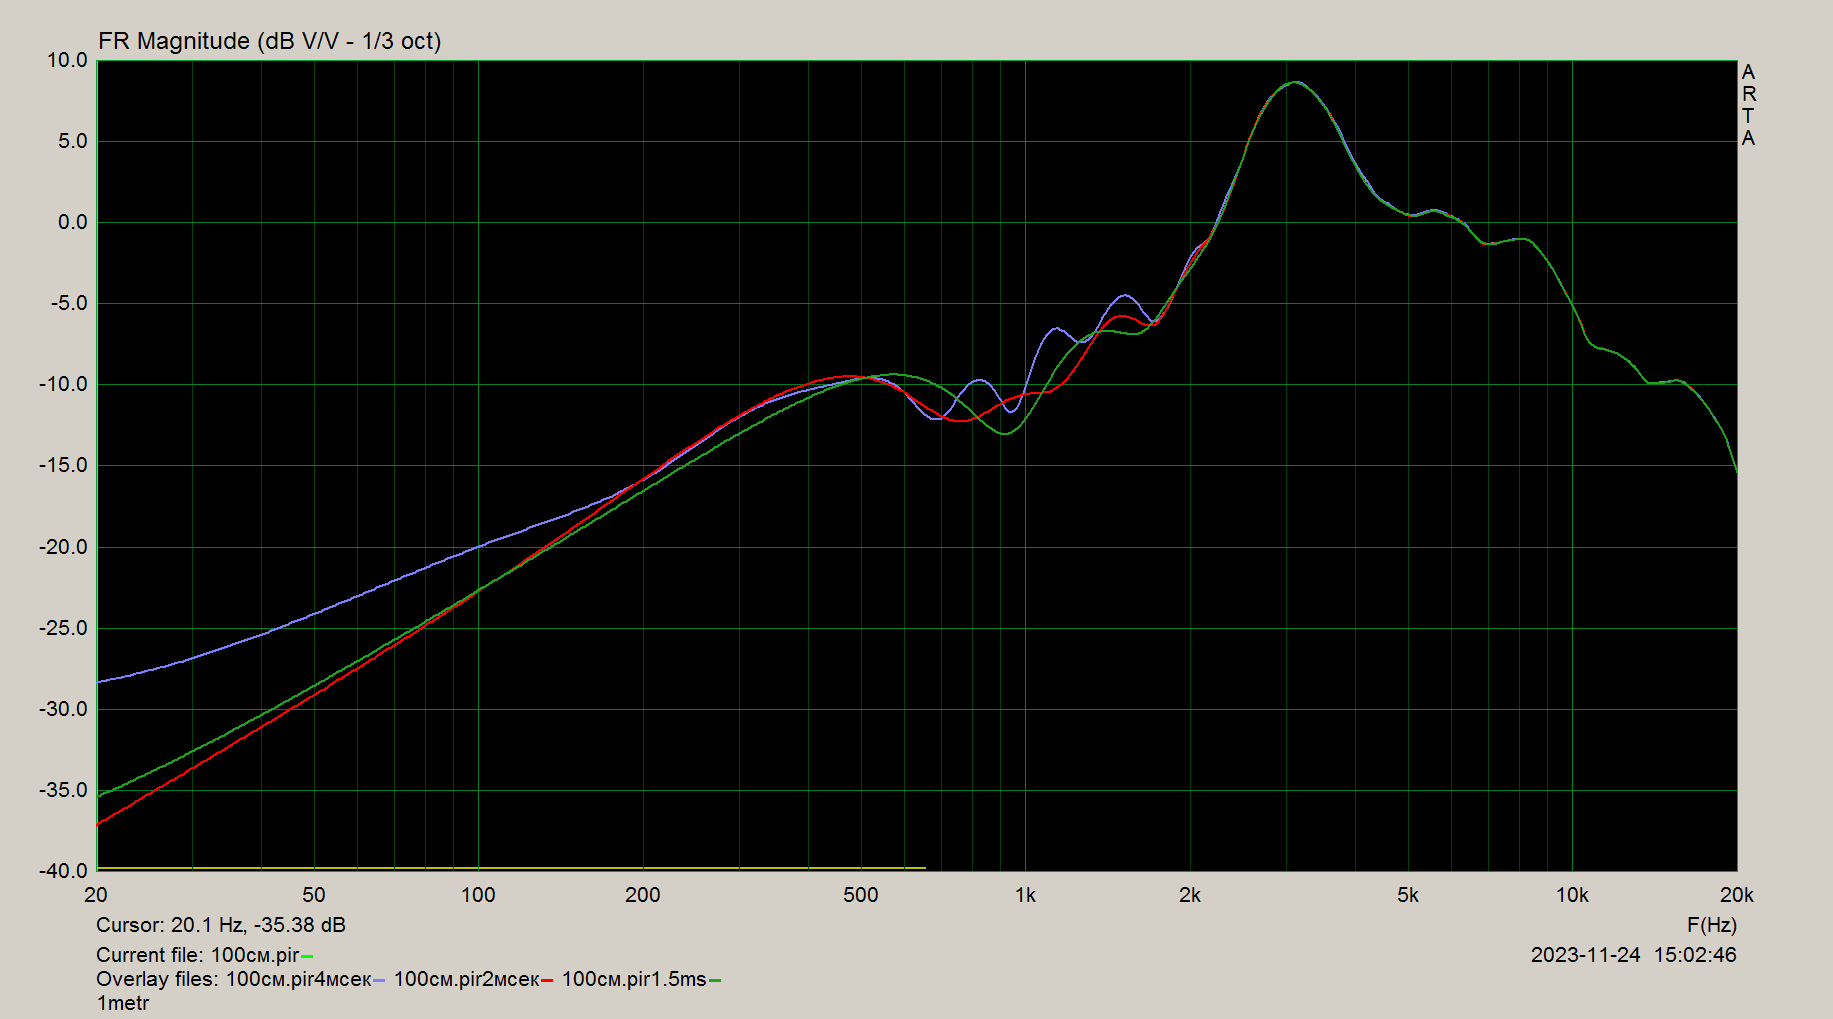1833x1019 pixels.
Task: Click the Cursor readout text
Action: click(x=221, y=925)
